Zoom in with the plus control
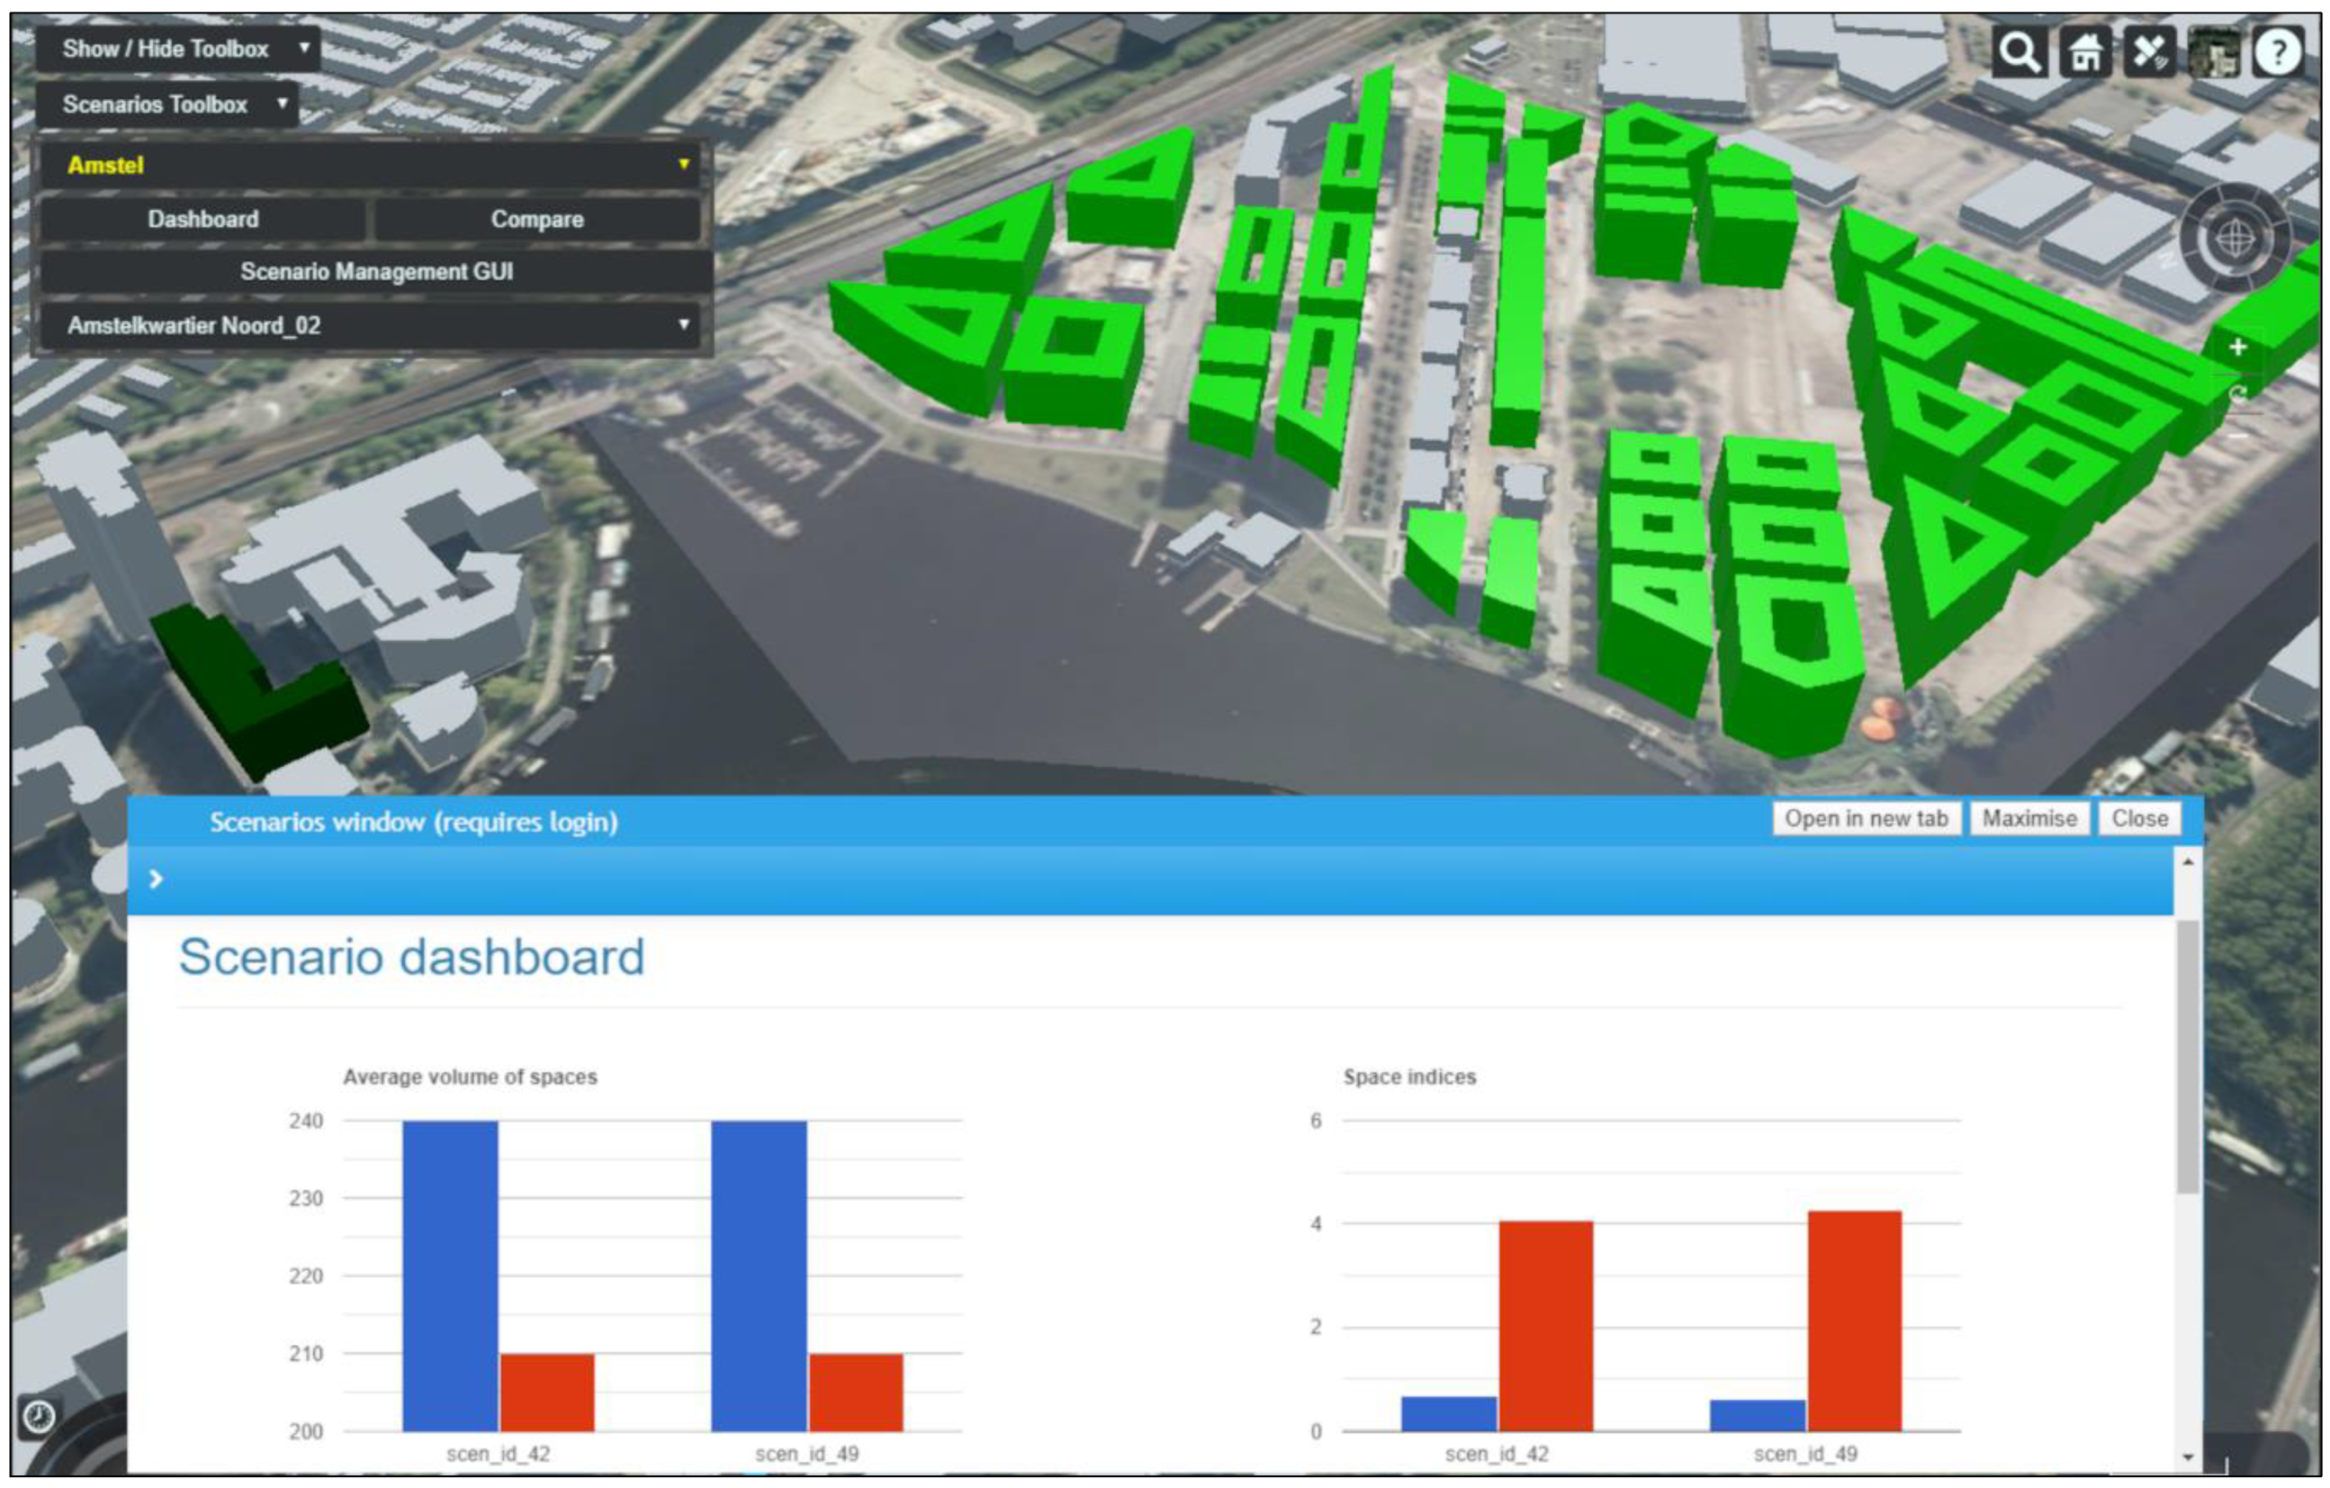Viewport: 2330px width, 1488px height. coord(2238,347)
